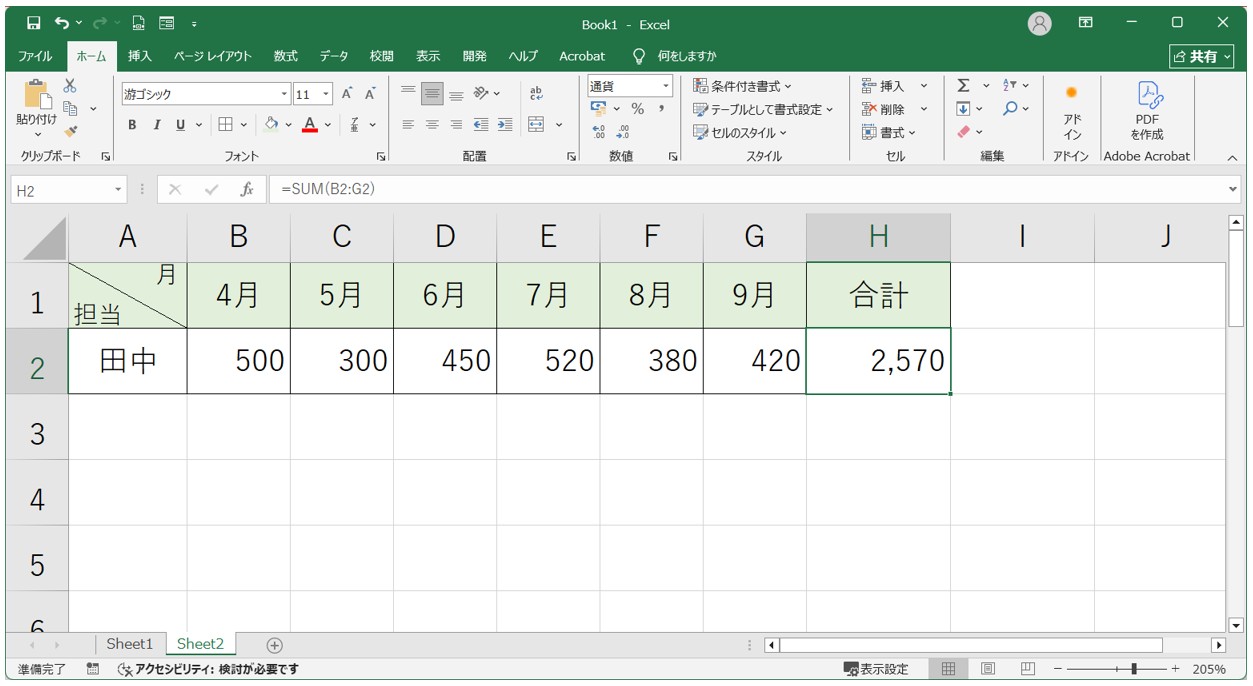
Task: Toggle align left
Action: tap(408, 125)
